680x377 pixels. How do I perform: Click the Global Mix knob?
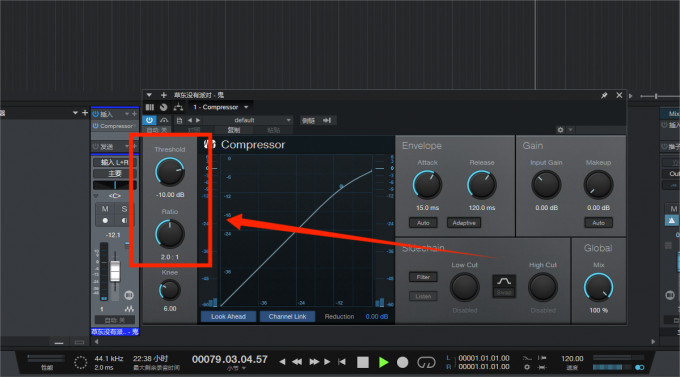click(x=598, y=287)
